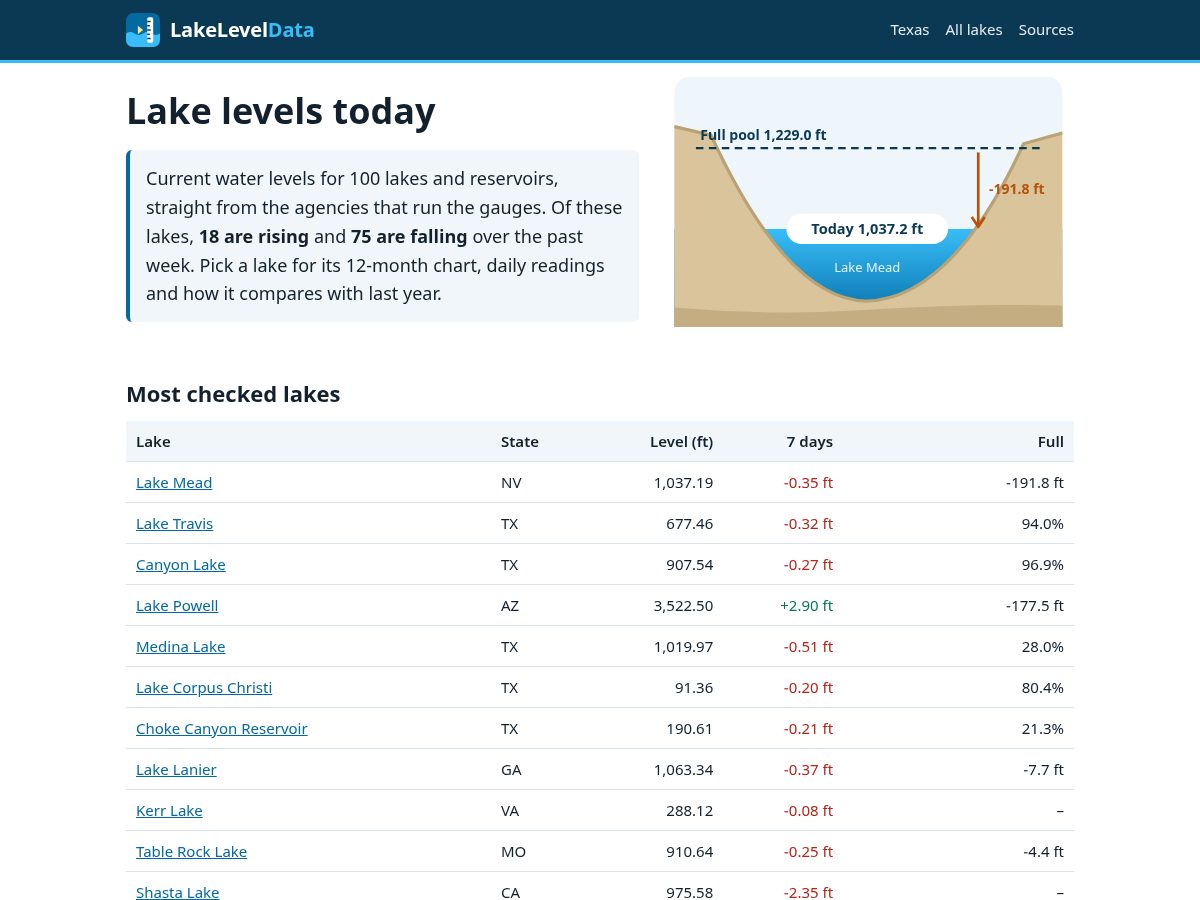Open the Sources nav item
1200x900 pixels.
coord(1046,30)
